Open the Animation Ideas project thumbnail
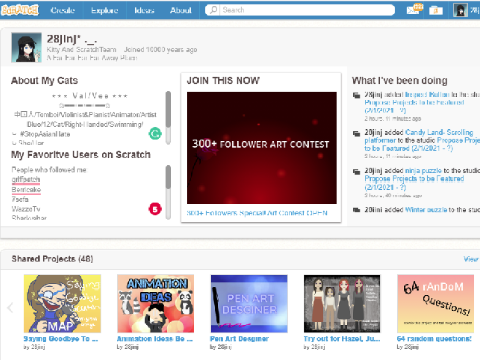This screenshot has width=480, height=360. [155, 303]
